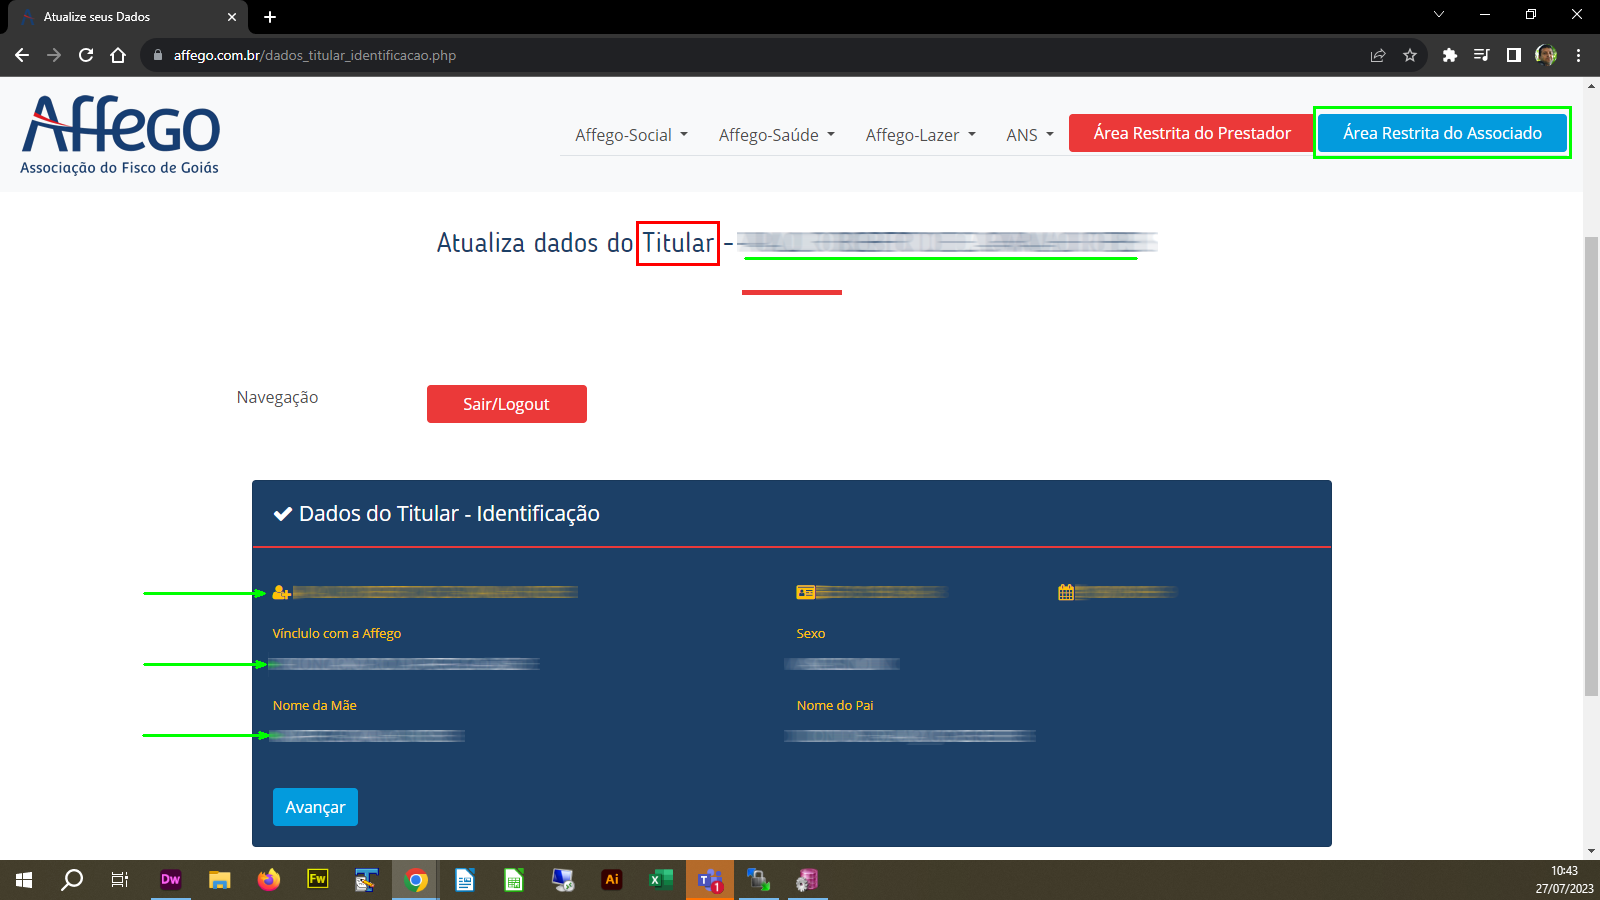Screen dimensions: 1600x900
Task: Launch Firefox from the taskbar
Action: point(268,880)
